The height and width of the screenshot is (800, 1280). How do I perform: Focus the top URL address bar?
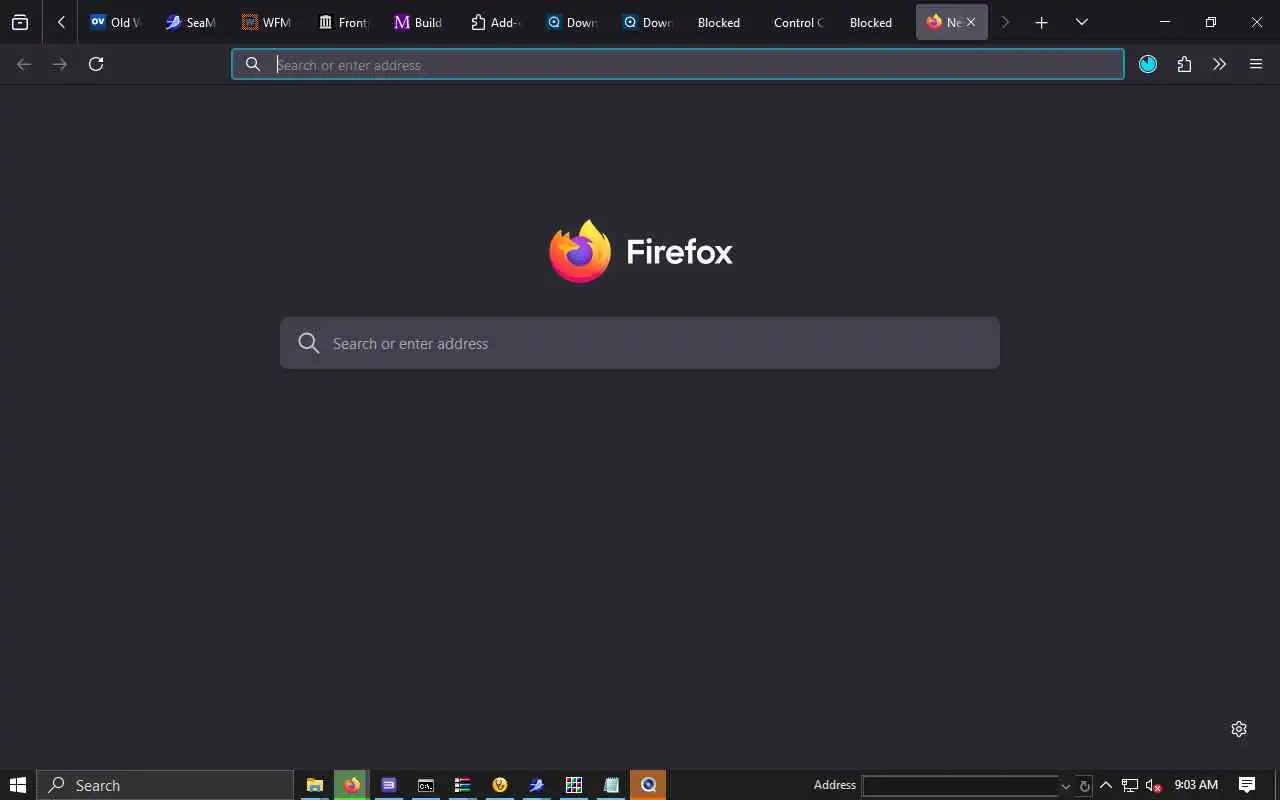(678, 64)
